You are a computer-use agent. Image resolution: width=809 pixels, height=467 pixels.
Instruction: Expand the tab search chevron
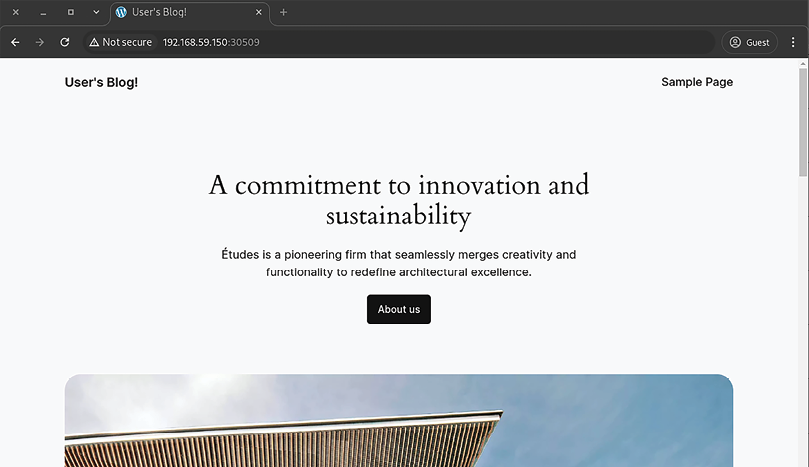pos(96,12)
